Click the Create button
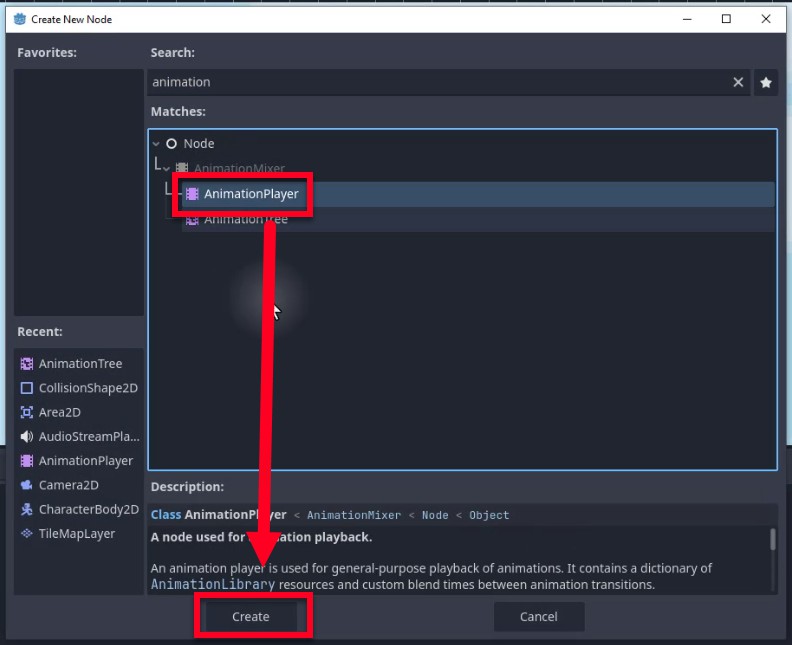 [251, 616]
